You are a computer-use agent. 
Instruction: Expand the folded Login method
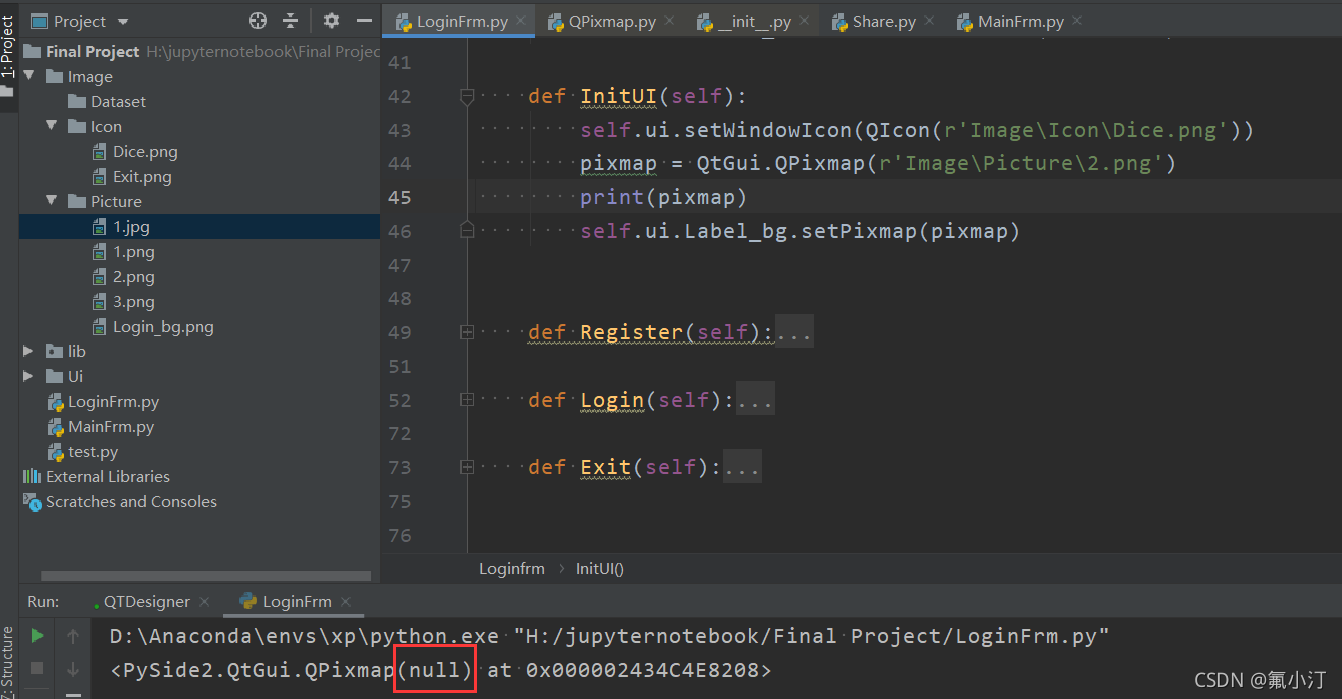[466, 400]
